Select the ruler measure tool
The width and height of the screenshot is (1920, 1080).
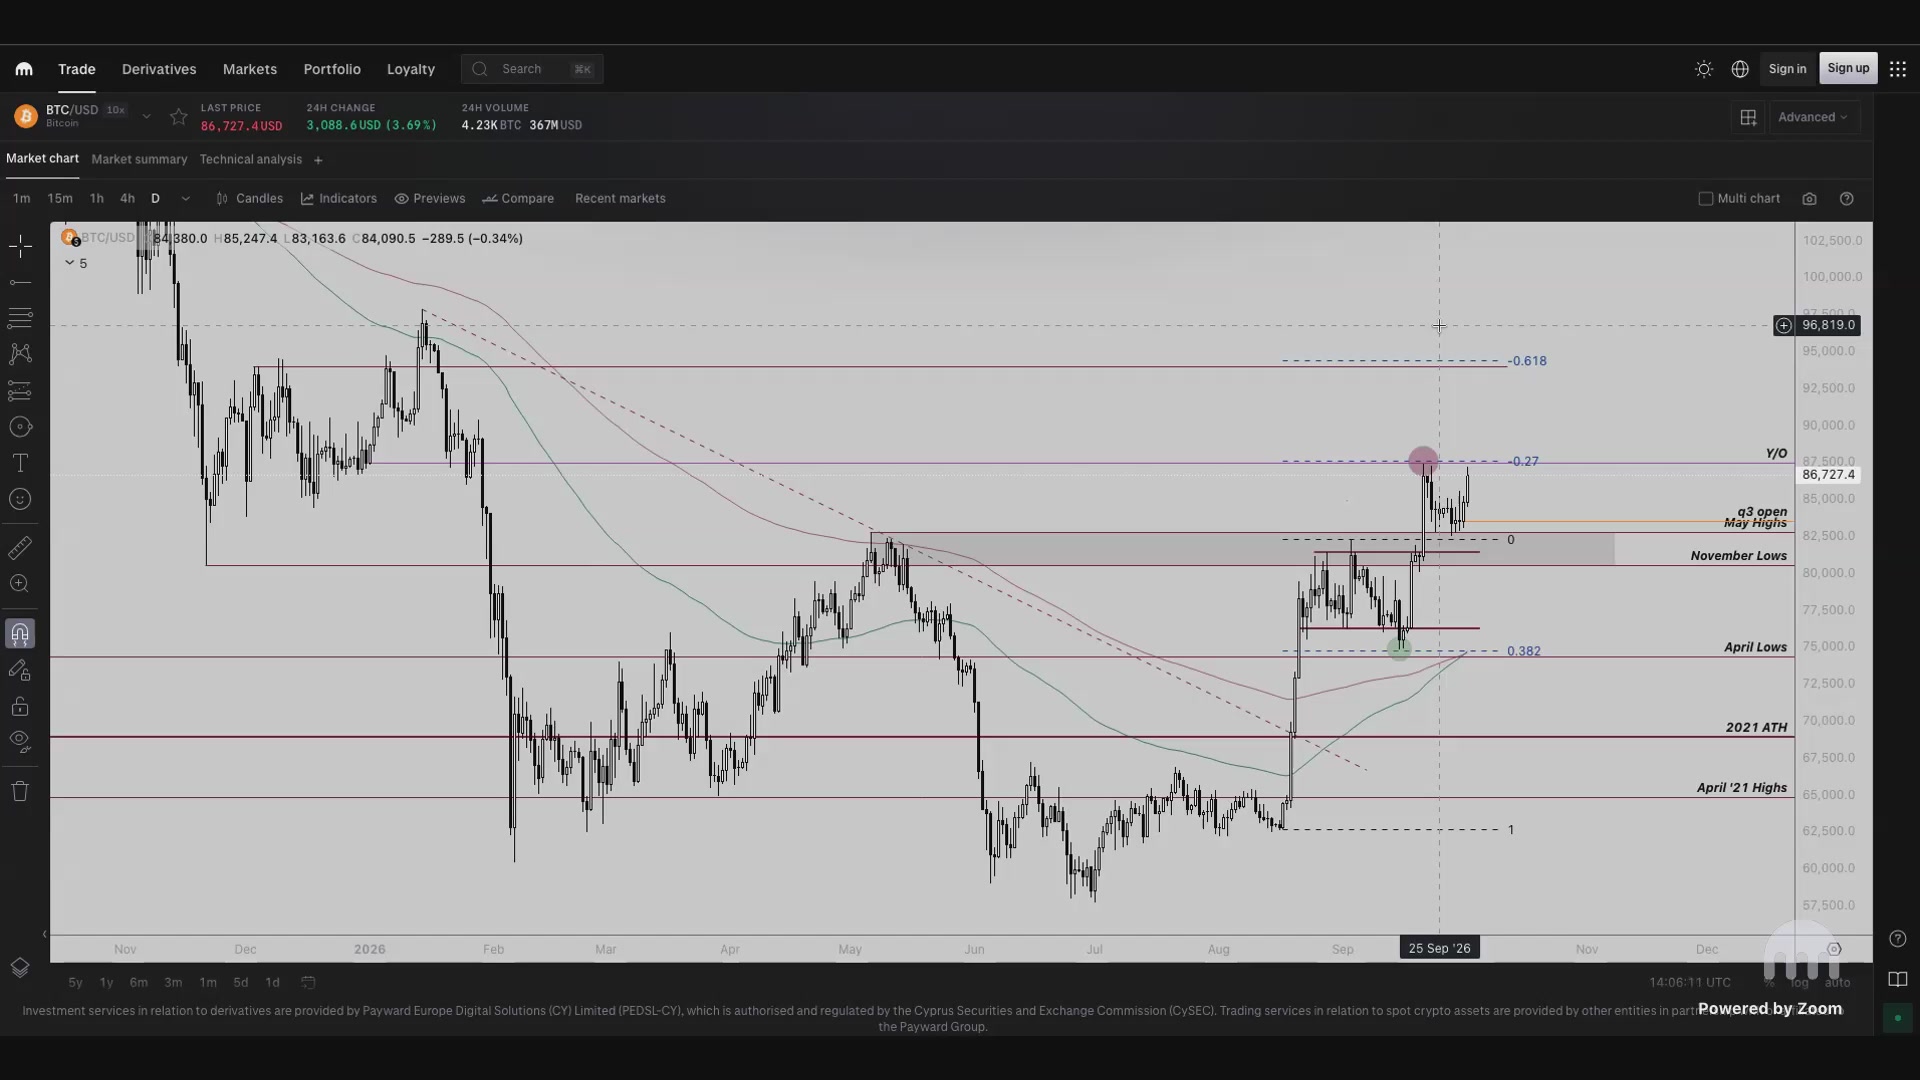coord(20,547)
